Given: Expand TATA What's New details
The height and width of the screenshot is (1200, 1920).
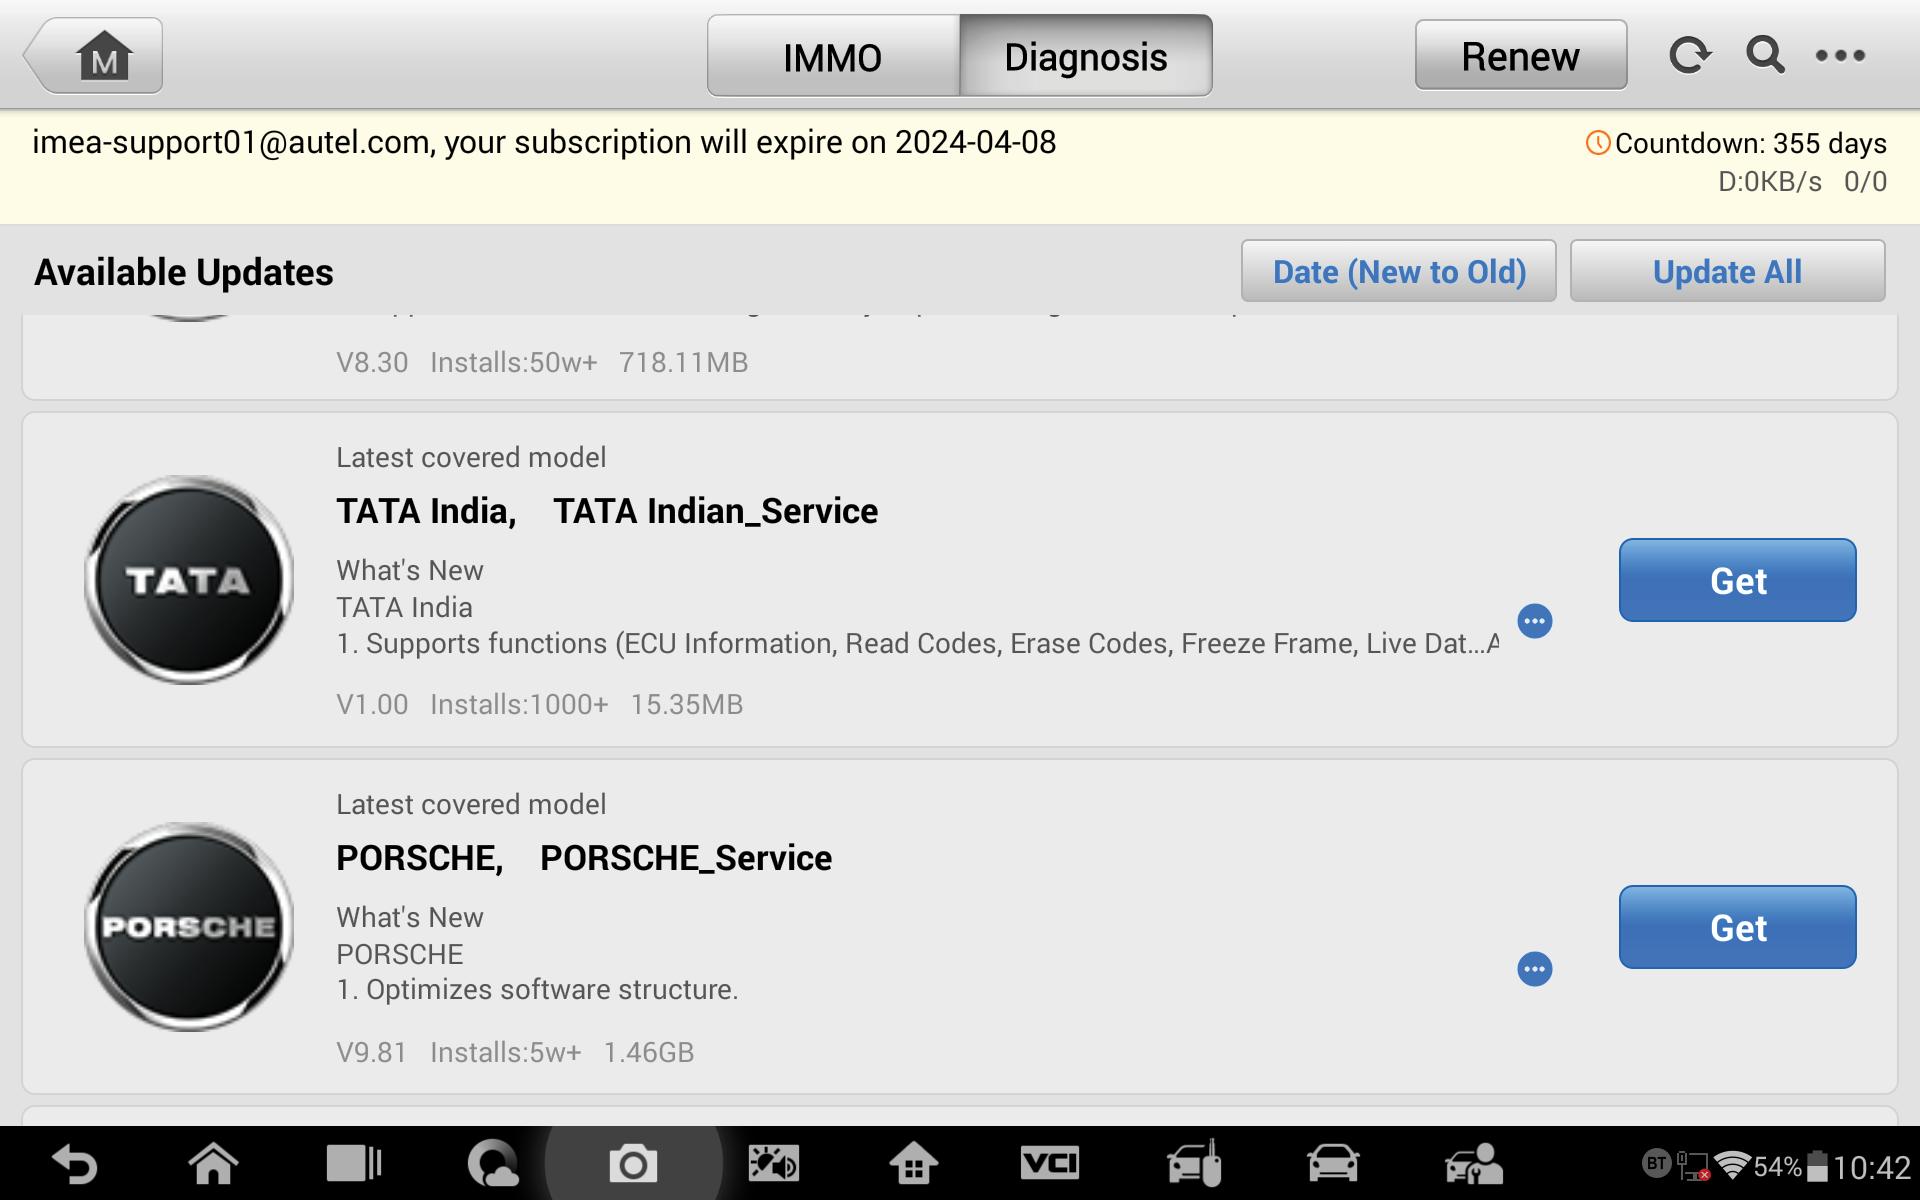Looking at the screenshot, I should tap(1534, 621).
